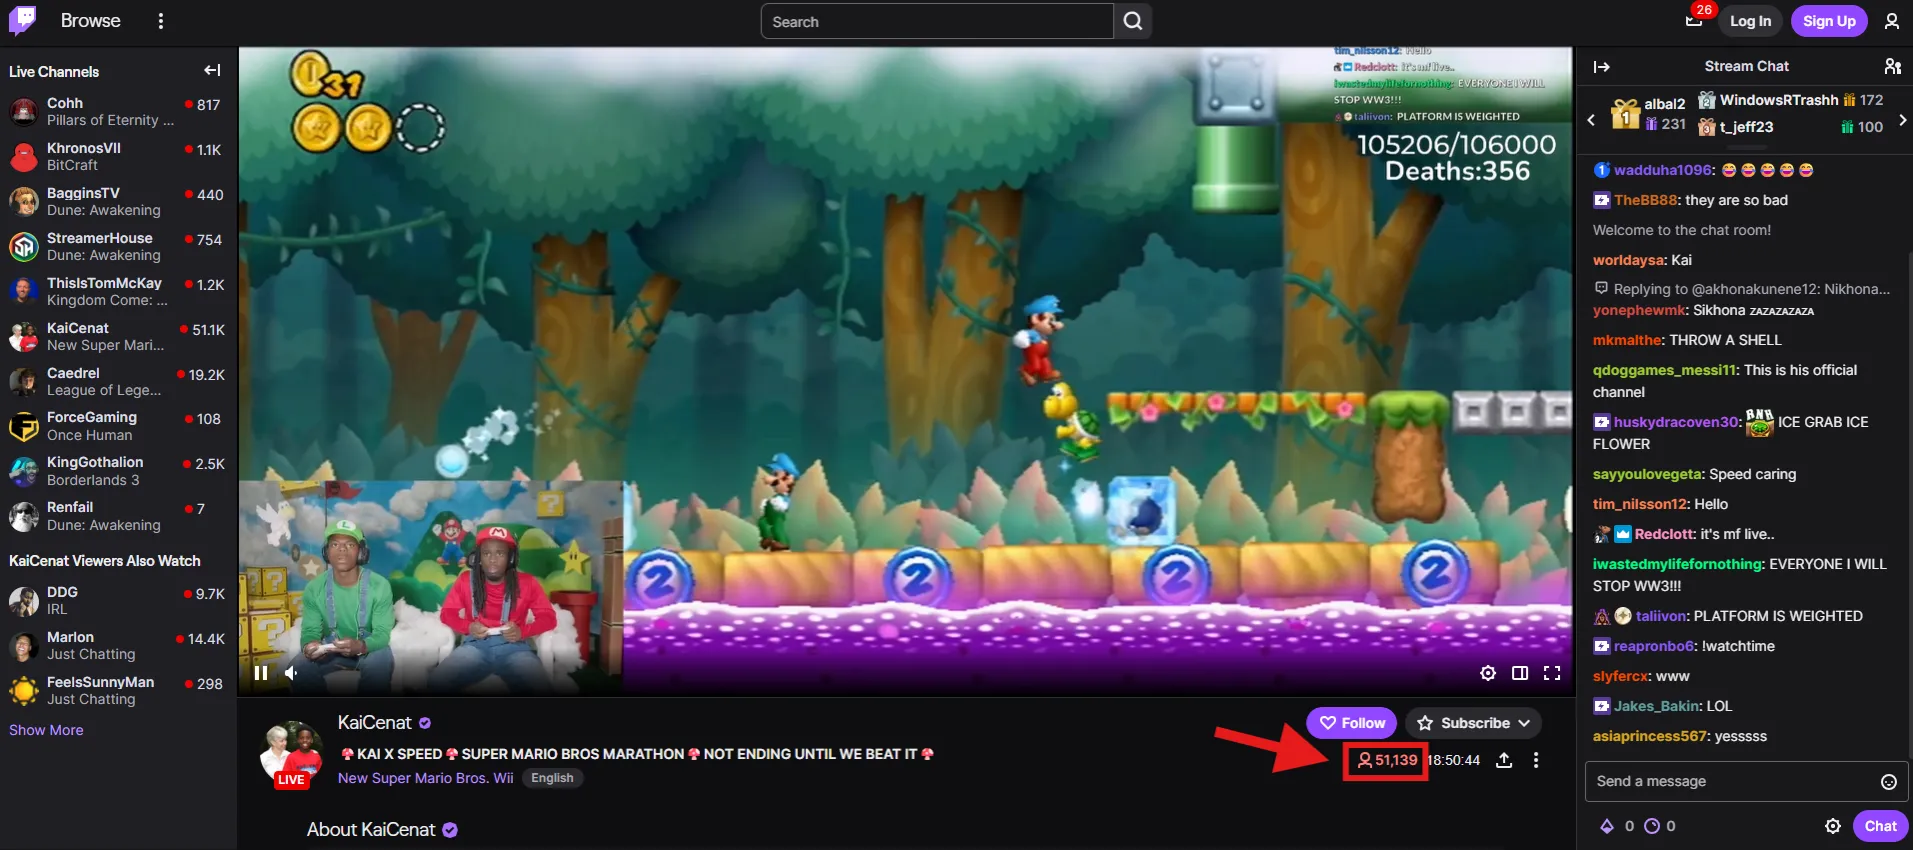
Task: Select KaiCenat in the Live Channels list
Action: coord(118,336)
